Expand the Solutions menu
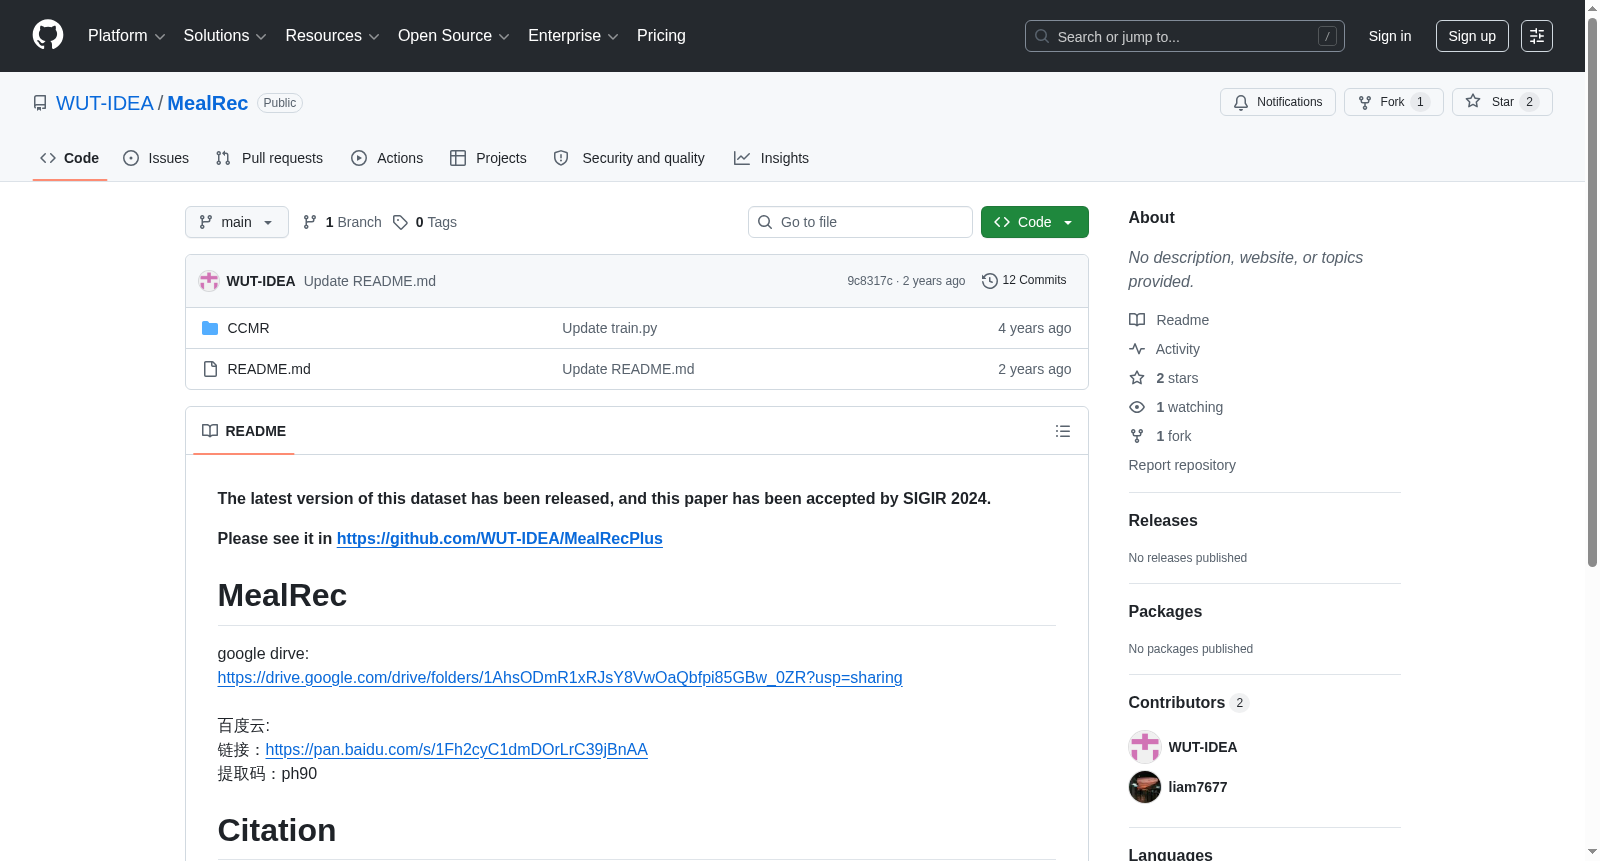This screenshot has width=1600, height=861. [225, 36]
